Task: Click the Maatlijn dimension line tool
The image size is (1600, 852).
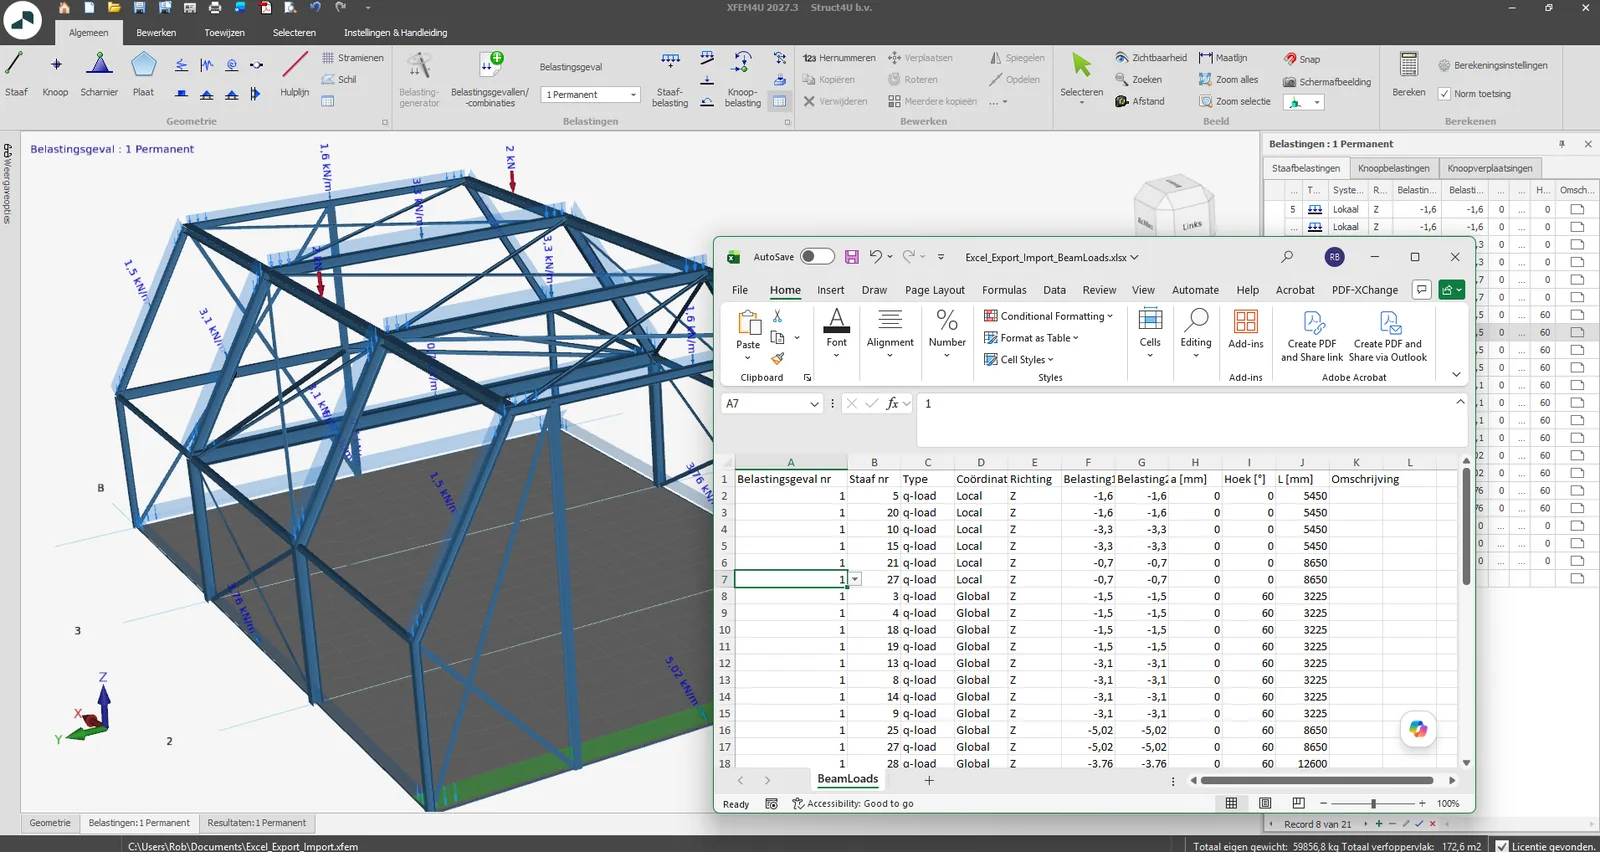Action: (1223, 58)
